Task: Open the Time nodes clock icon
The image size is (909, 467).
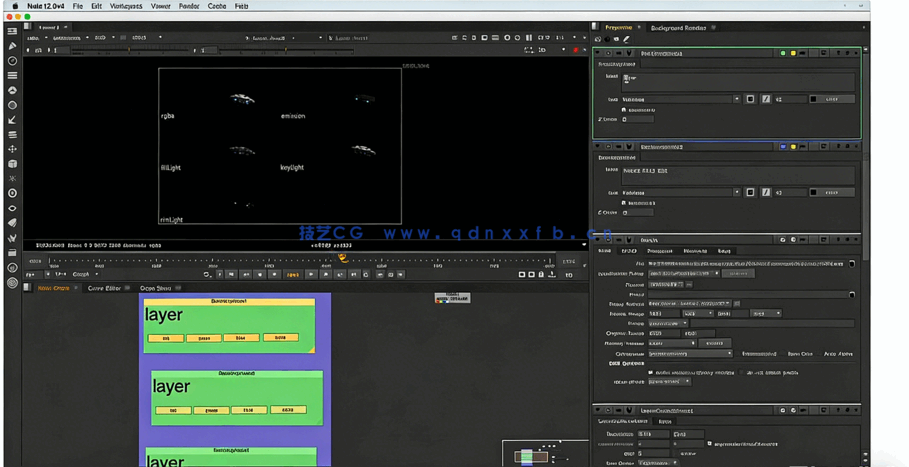Action: pyautogui.click(x=12, y=61)
